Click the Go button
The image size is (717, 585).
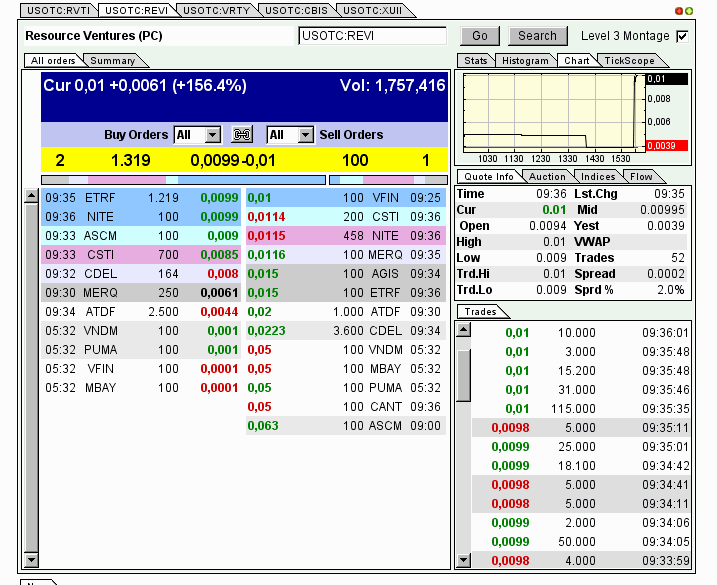[480, 36]
